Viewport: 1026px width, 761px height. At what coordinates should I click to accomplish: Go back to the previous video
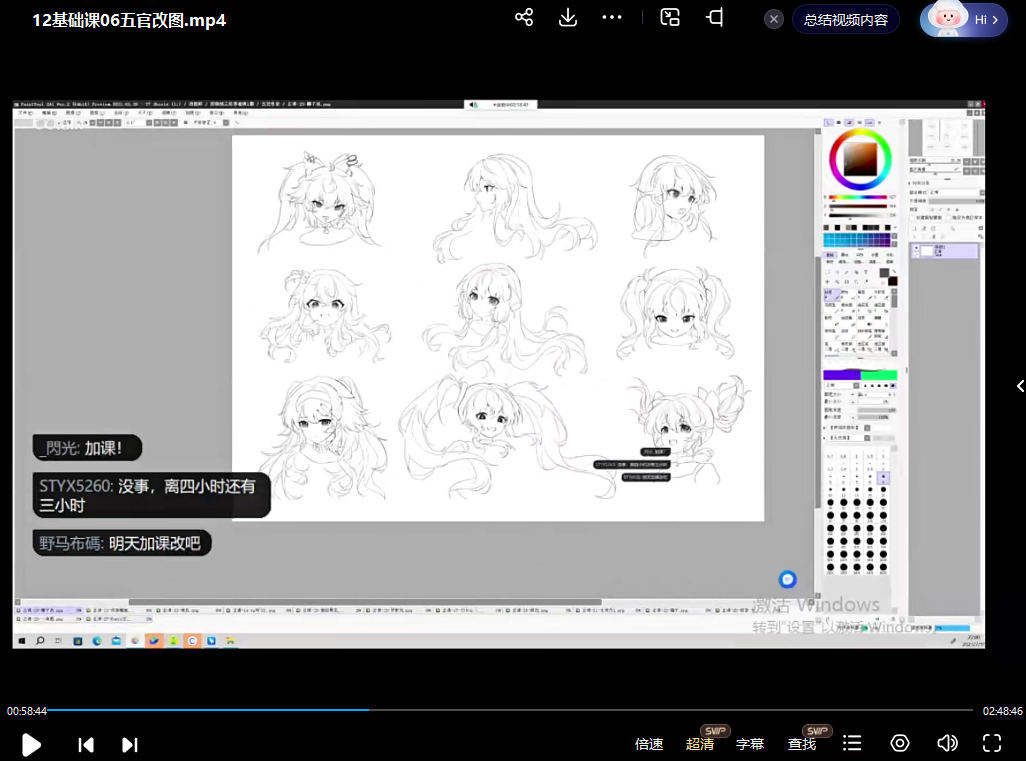tap(86, 744)
